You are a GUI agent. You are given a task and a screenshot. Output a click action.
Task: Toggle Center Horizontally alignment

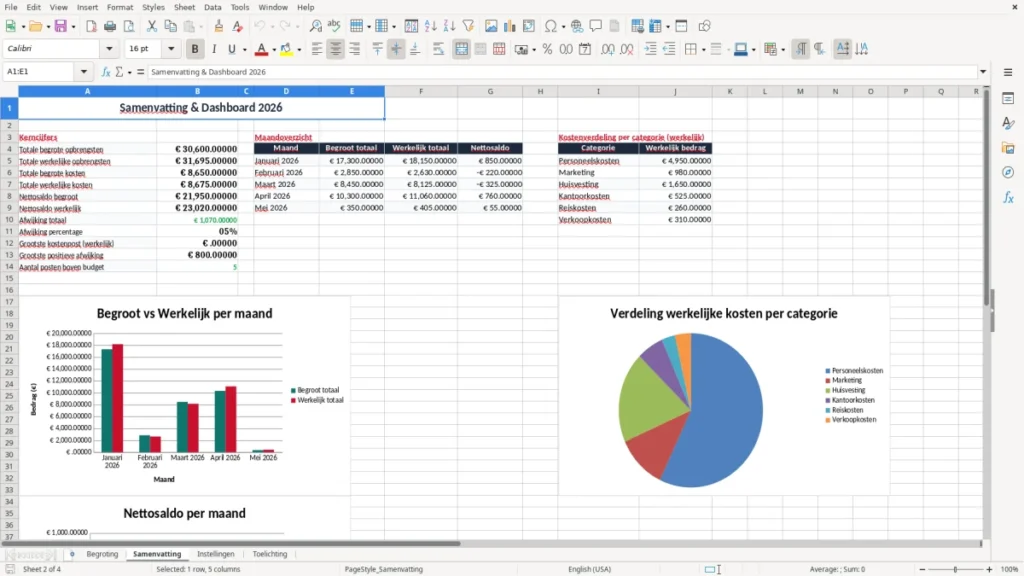(x=336, y=49)
